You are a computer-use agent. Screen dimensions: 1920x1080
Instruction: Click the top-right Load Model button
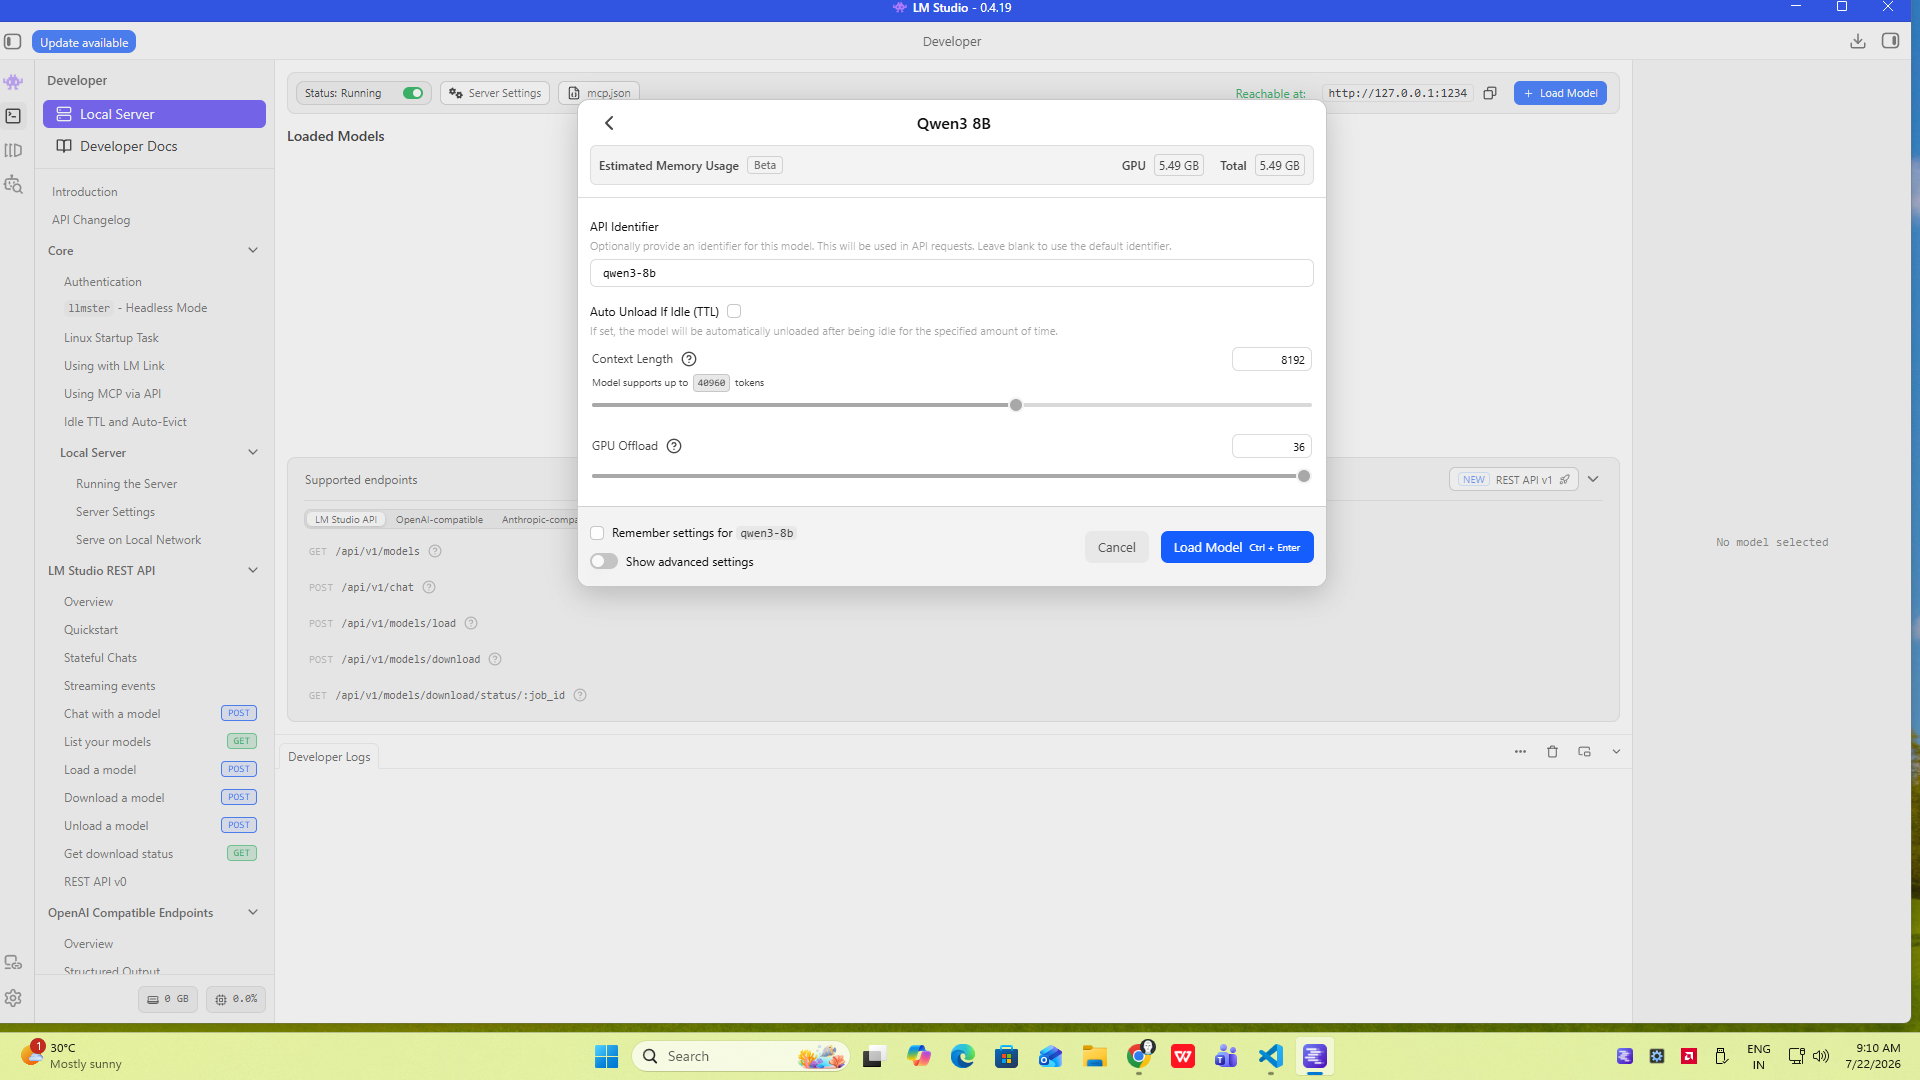coord(1560,93)
